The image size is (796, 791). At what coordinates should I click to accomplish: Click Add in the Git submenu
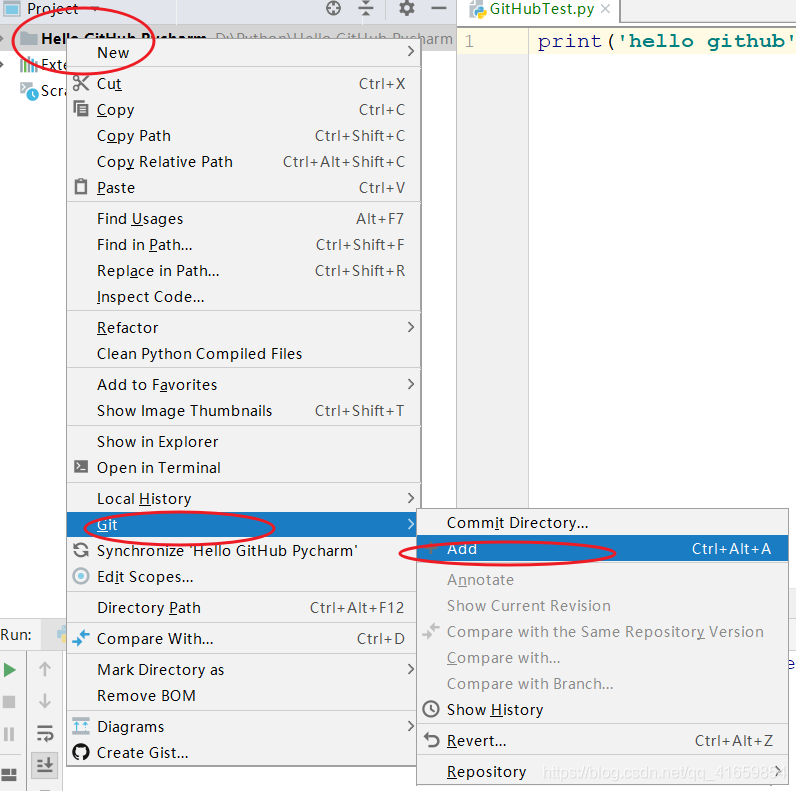click(602, 548)
